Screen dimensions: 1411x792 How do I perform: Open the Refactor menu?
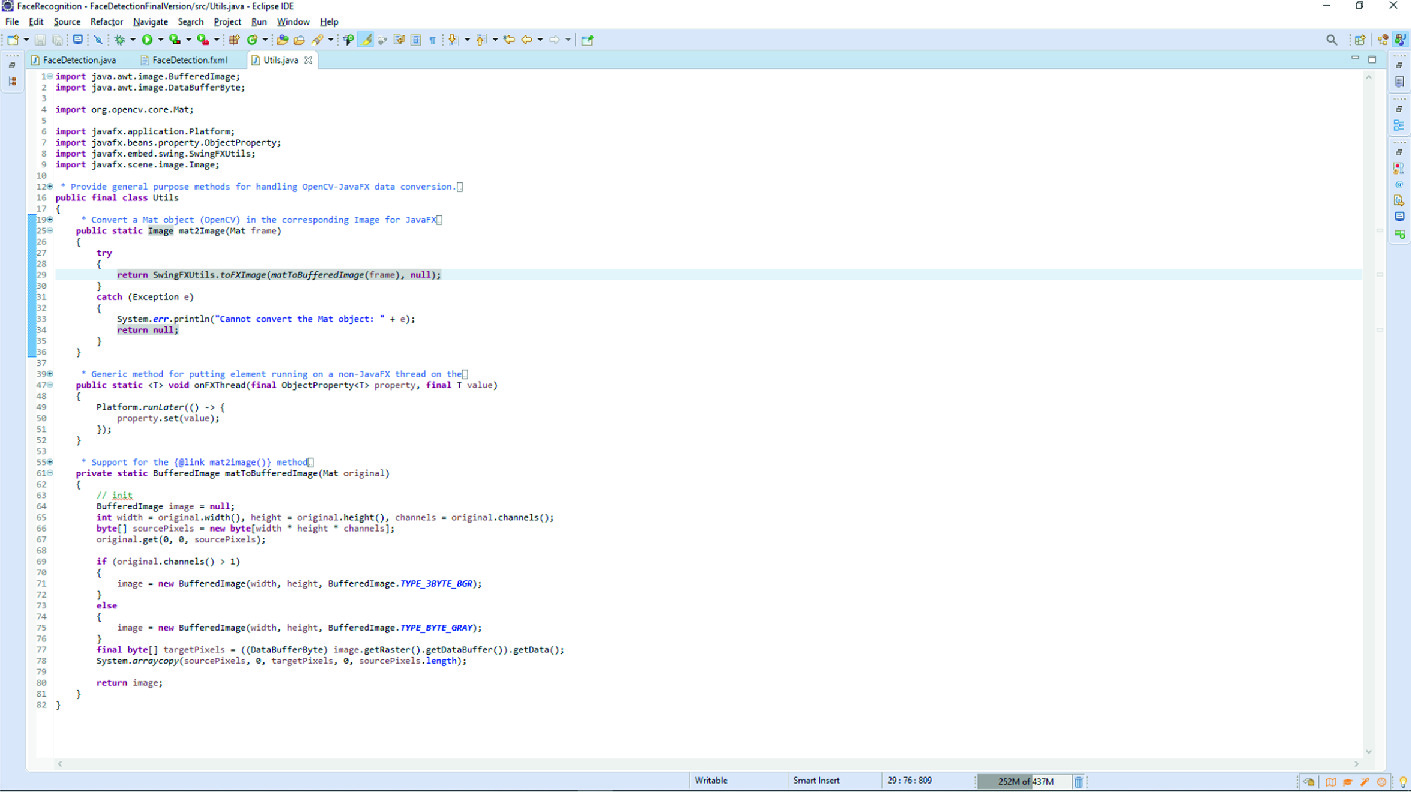pos(107,21)
